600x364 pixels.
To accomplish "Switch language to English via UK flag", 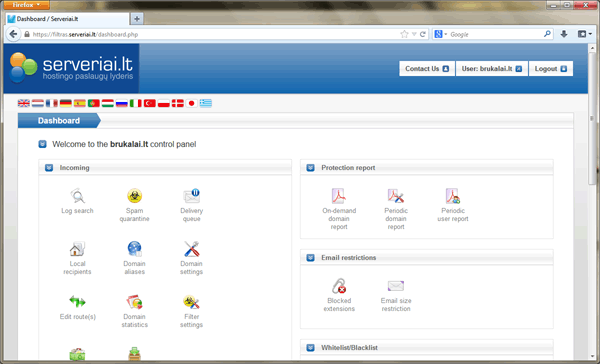I will (x=24, y=103).
